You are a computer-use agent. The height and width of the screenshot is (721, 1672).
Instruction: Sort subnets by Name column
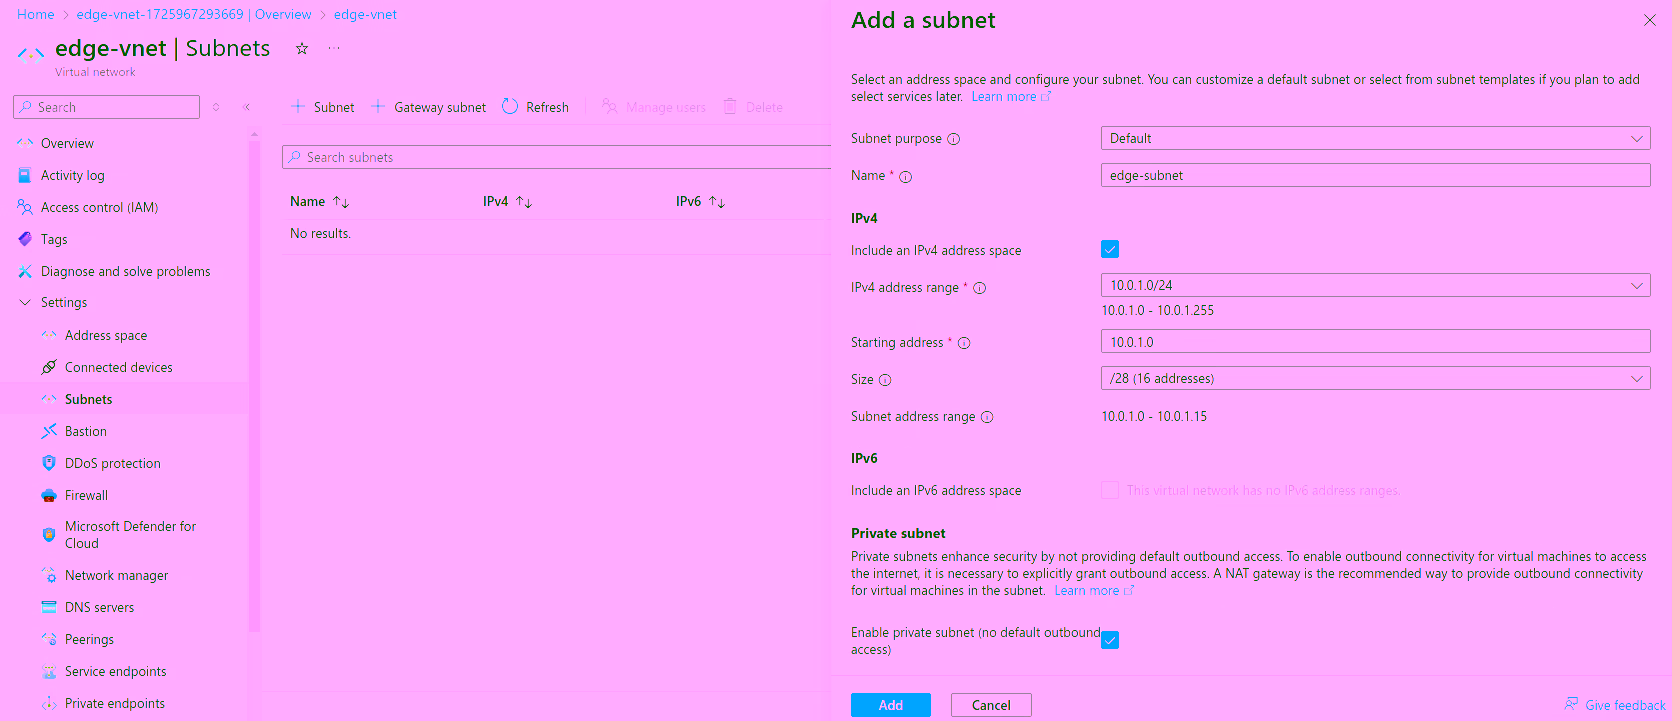319,201
